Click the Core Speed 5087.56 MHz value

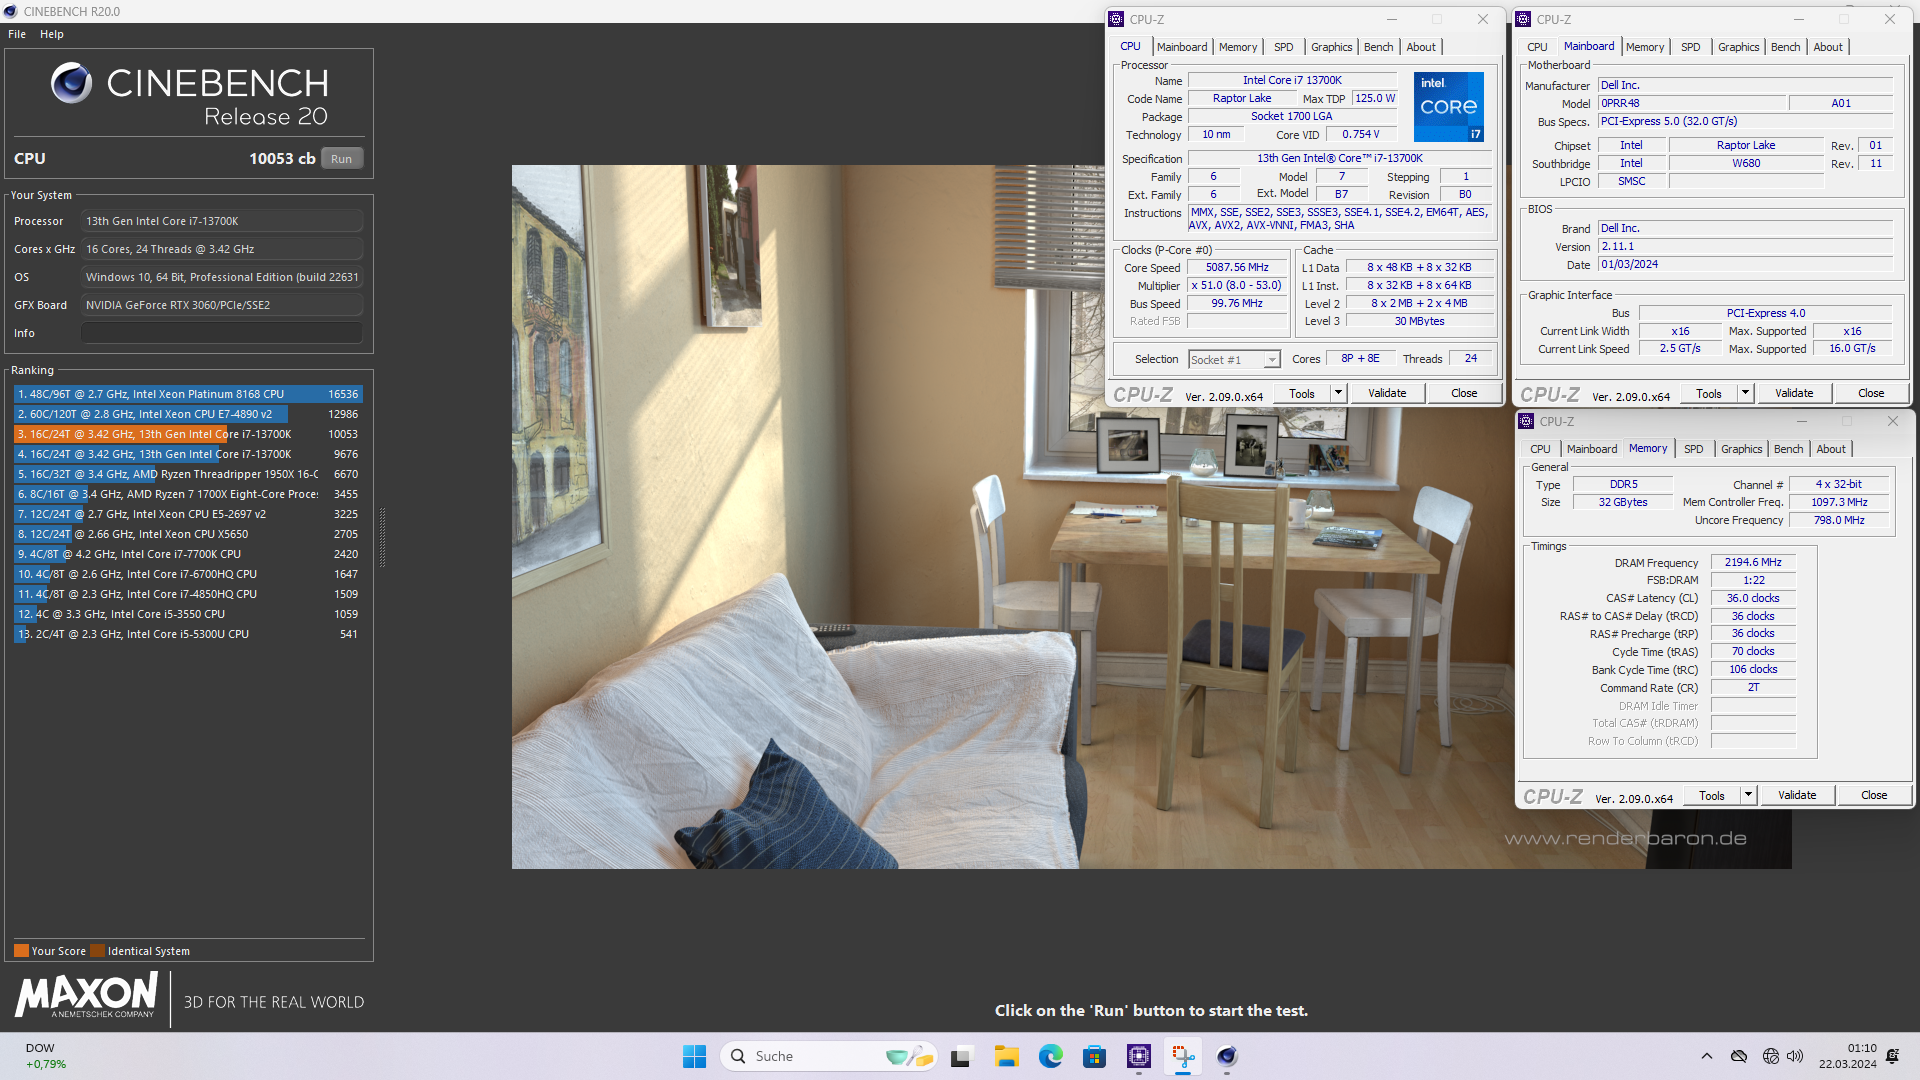1237,268
